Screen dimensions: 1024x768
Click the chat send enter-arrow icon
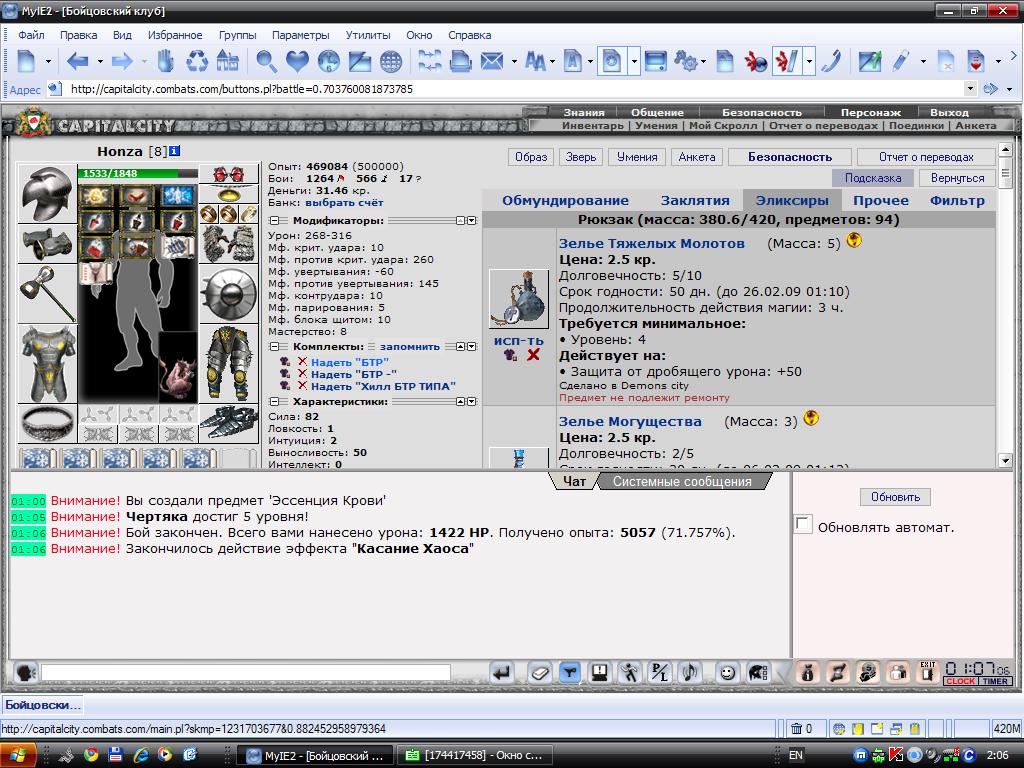tap(502, 673)
